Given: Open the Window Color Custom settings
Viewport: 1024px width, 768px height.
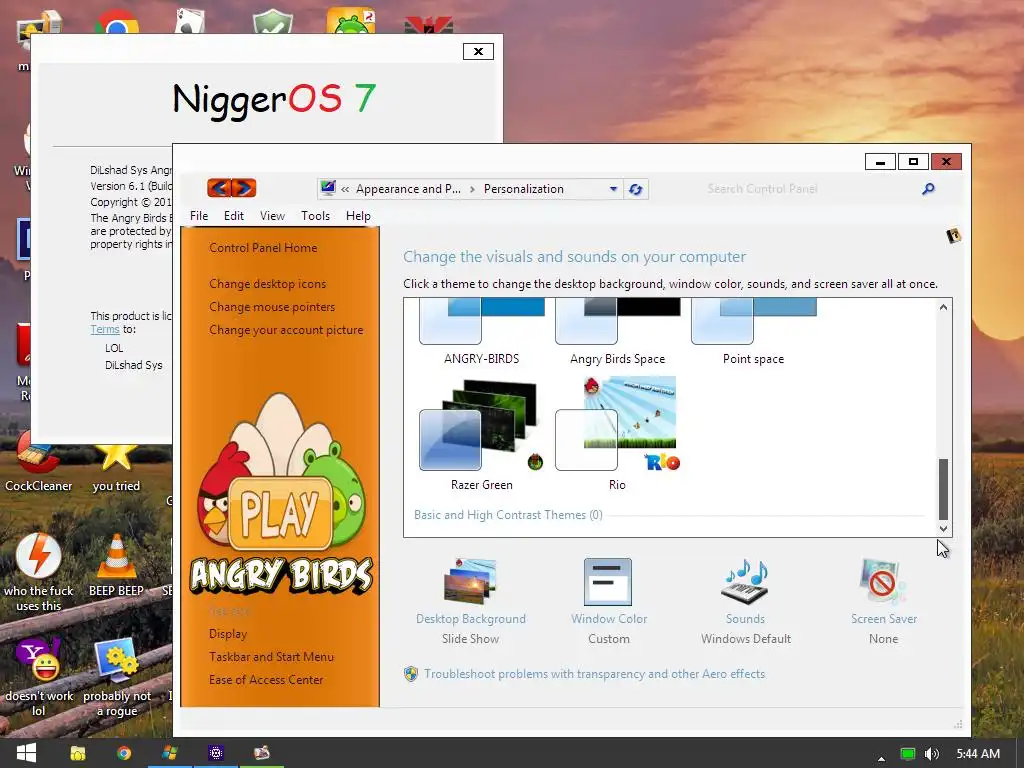Looking at the screenshot, I should point(609,601).
